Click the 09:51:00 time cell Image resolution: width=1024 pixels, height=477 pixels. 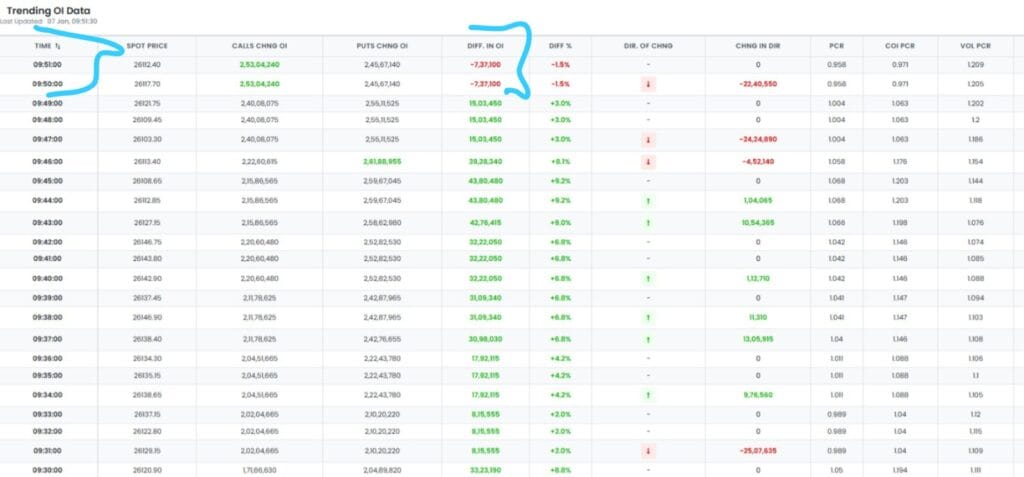point(48,64)
